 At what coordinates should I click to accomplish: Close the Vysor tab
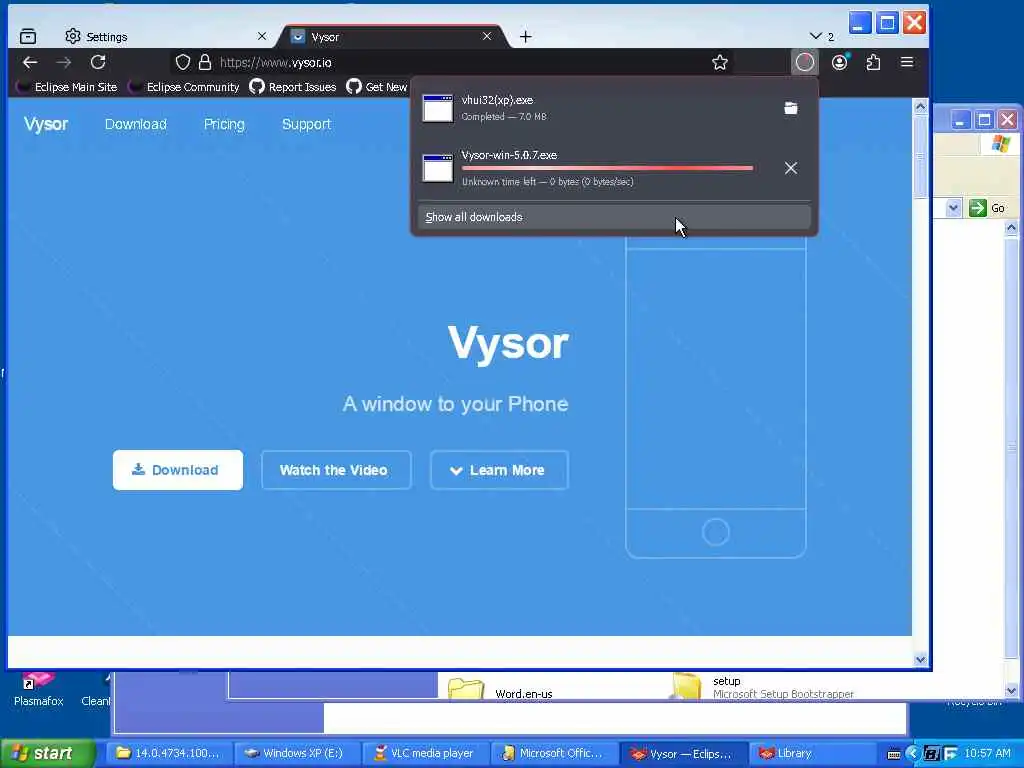coord(487,37)
